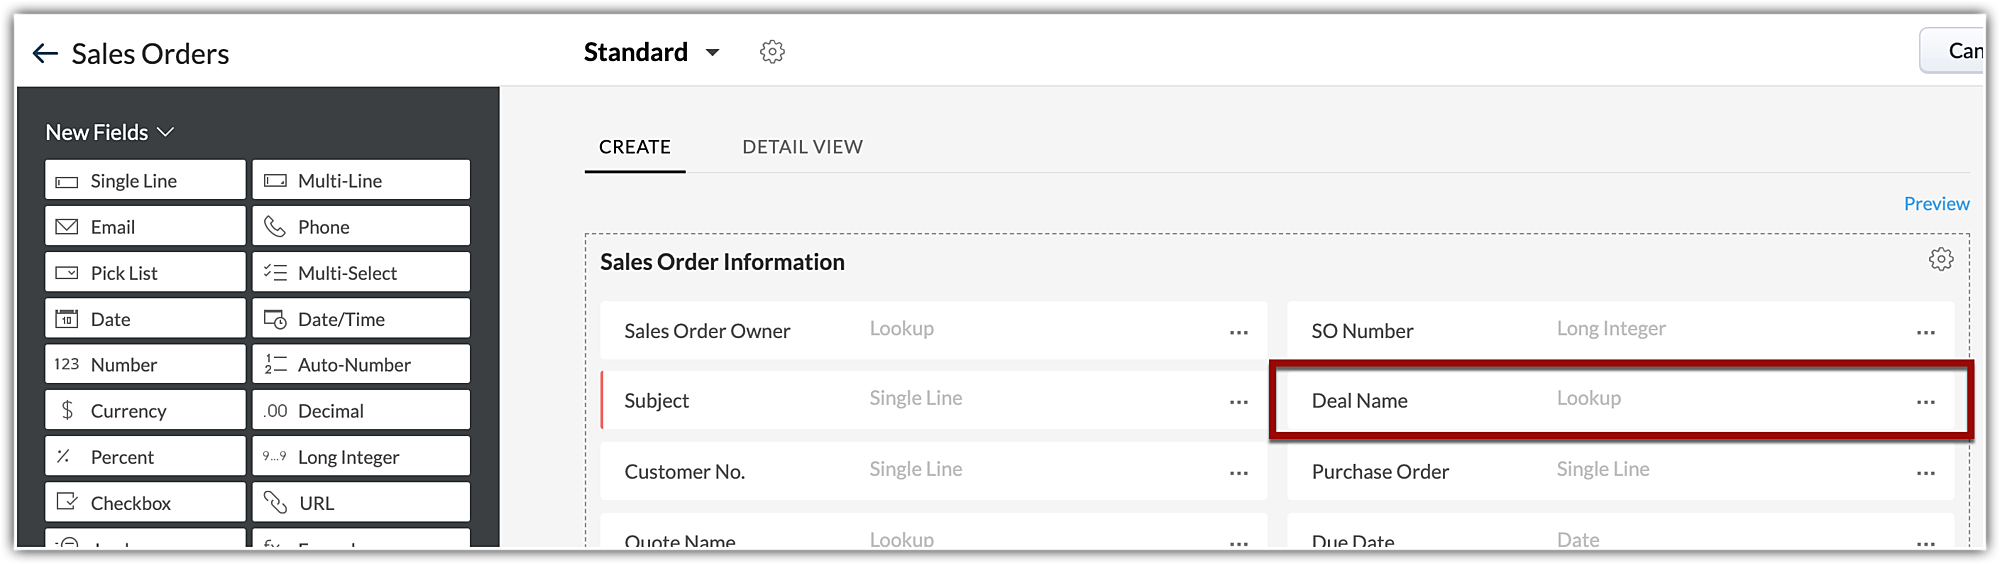Open Sales Order Information section settings gear

coord(1940,260)
